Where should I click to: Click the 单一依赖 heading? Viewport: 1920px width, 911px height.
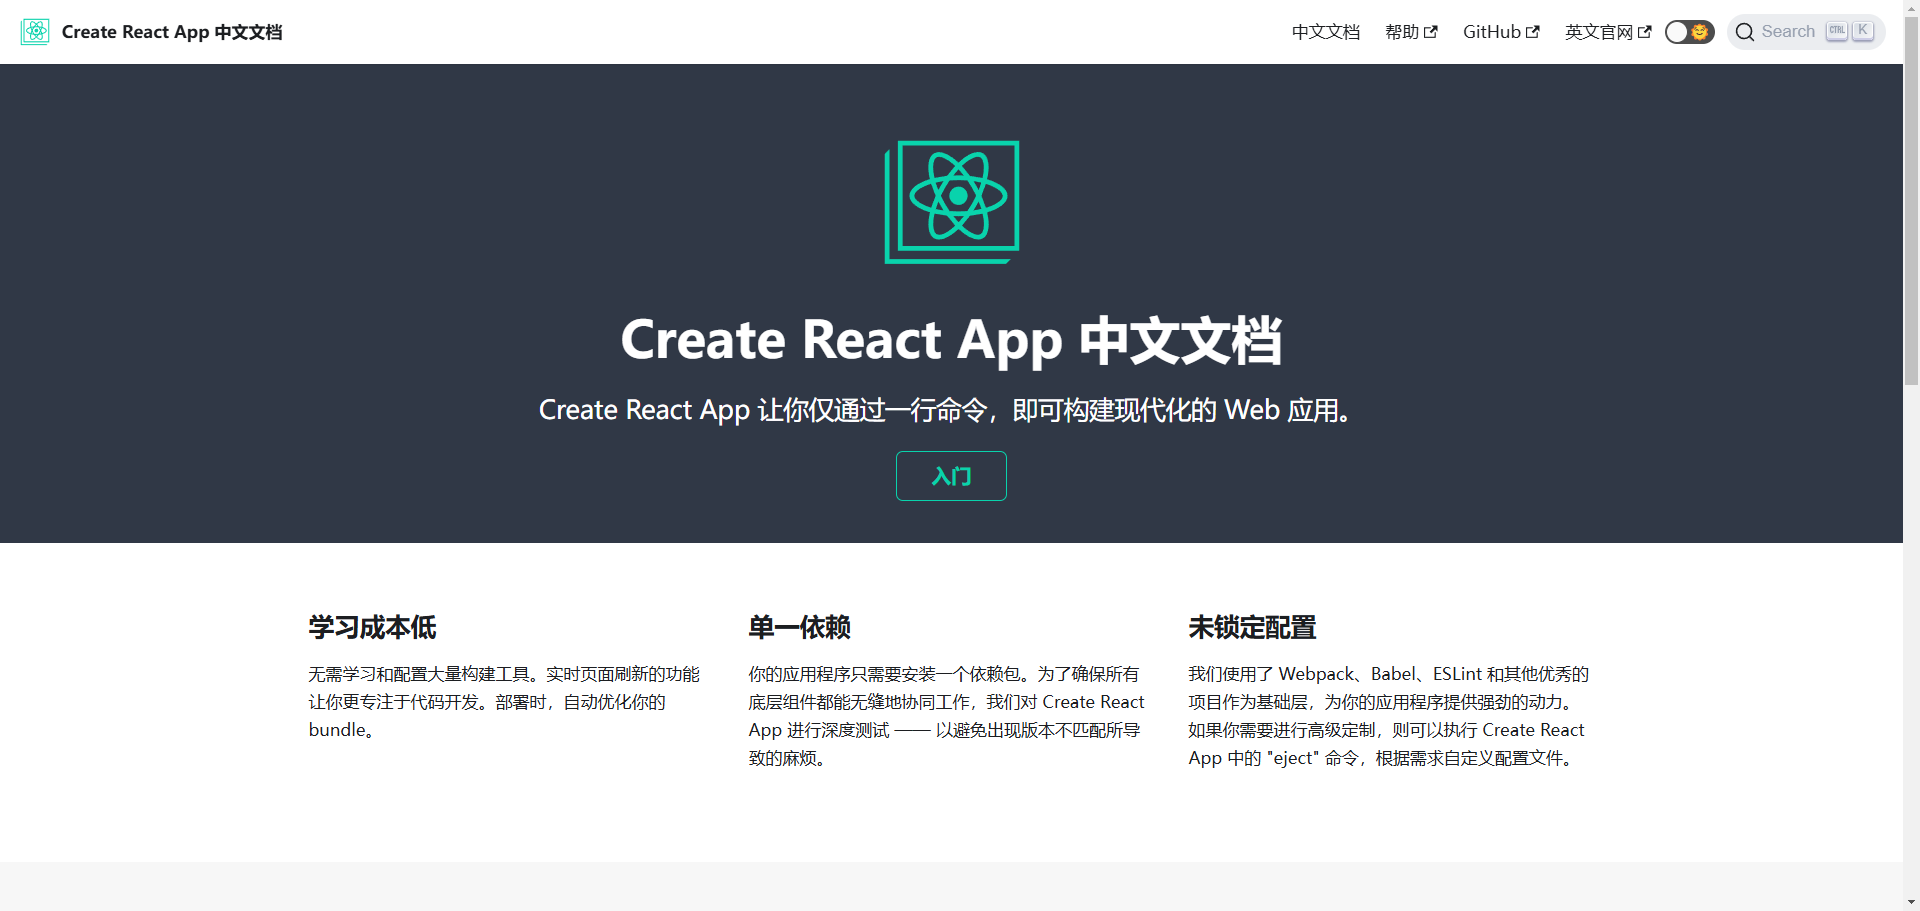800,627
